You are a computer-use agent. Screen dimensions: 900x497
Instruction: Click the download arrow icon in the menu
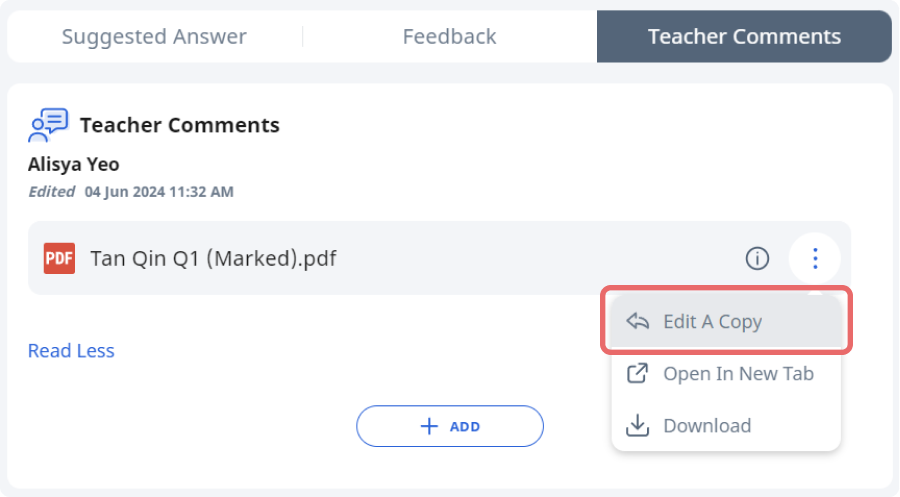(x=637, y=425)
